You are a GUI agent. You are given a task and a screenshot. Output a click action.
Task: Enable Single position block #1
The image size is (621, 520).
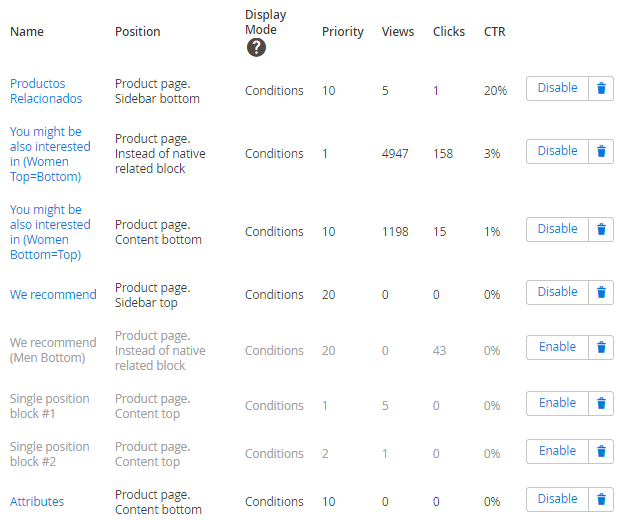pyautogui.click(x=557, y=403)
